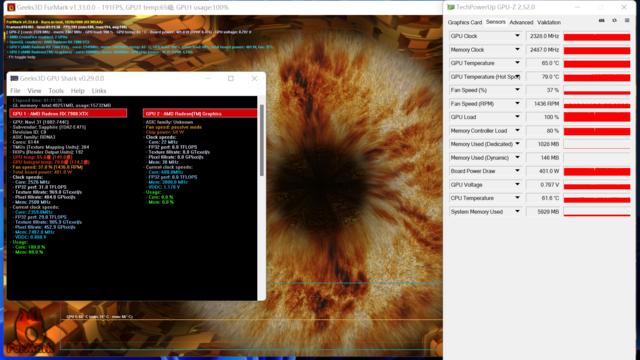Expand the CPU Temperature sensor dropdown
Image resolution: width=640 pixels, height=360 pixels.
point(517,198)
